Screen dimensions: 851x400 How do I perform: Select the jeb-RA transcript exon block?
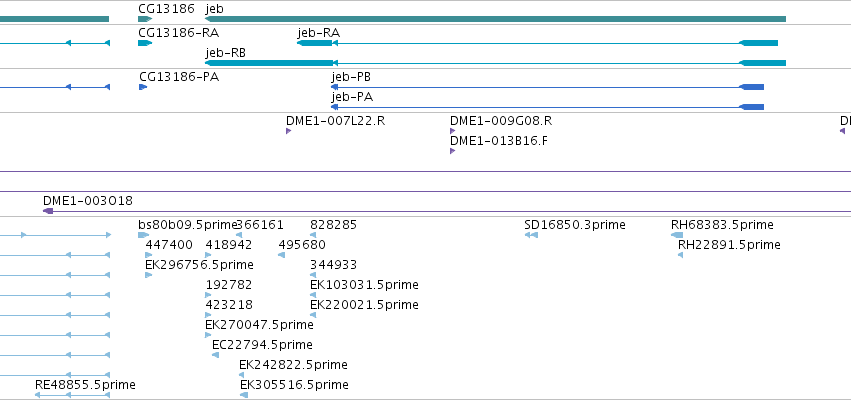pos(315,43)
